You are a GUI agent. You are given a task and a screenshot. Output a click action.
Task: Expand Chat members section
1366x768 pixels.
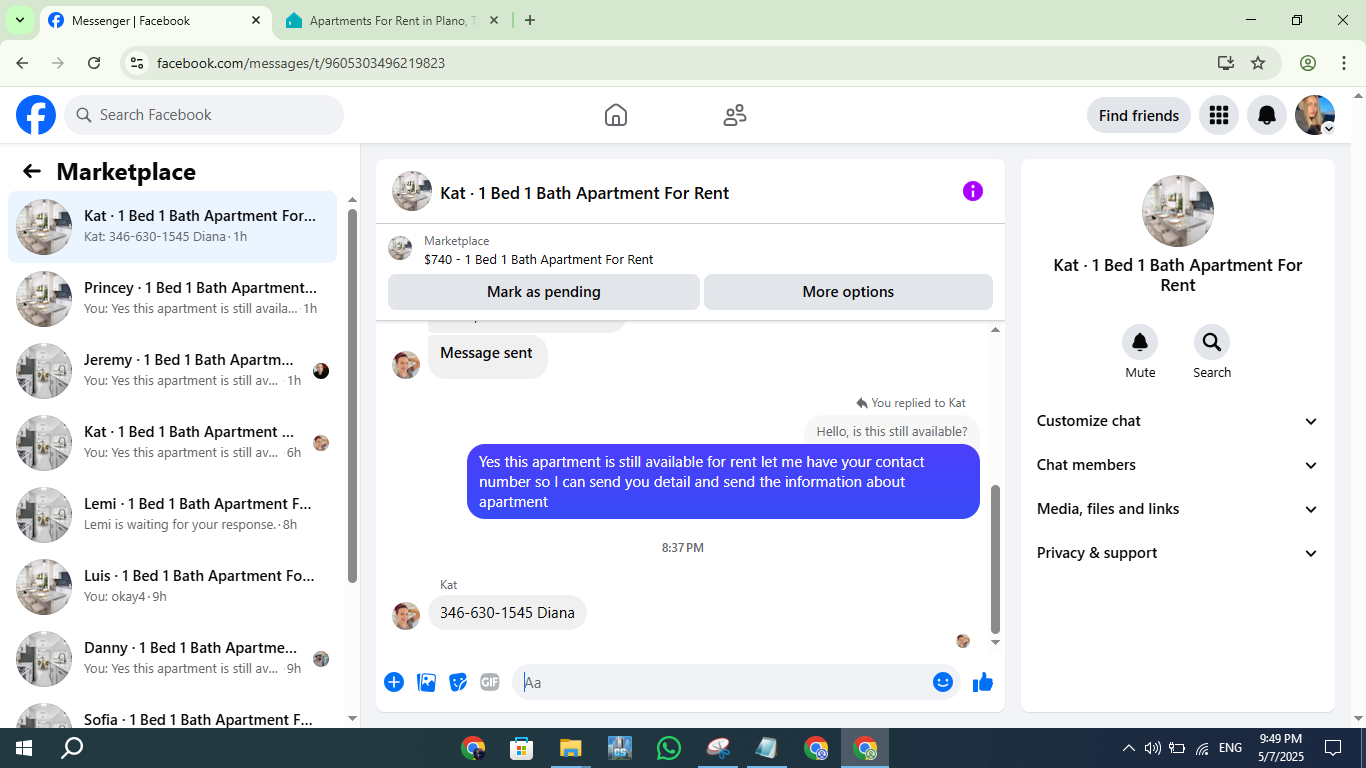tap(1178, 465)
